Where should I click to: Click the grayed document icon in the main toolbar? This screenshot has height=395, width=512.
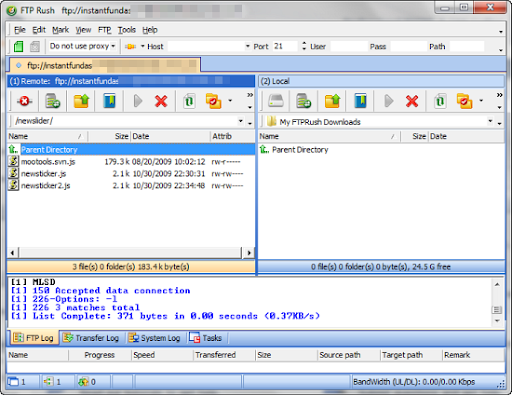click(x=35, y=46)
